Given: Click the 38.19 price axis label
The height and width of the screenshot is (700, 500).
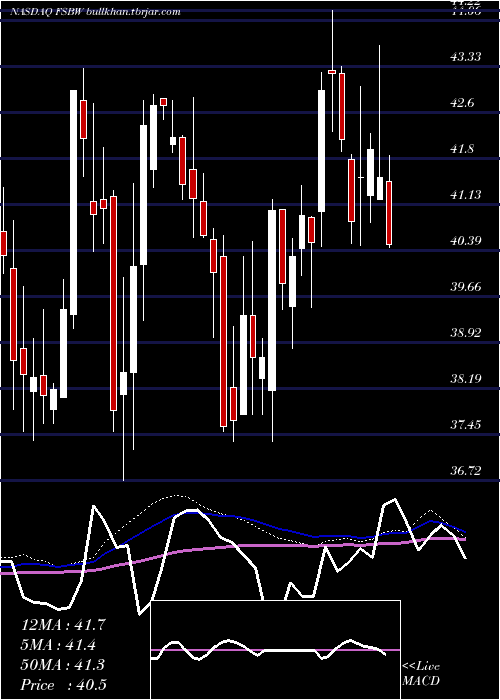Looking at the screenshot, I should [465, 379].
